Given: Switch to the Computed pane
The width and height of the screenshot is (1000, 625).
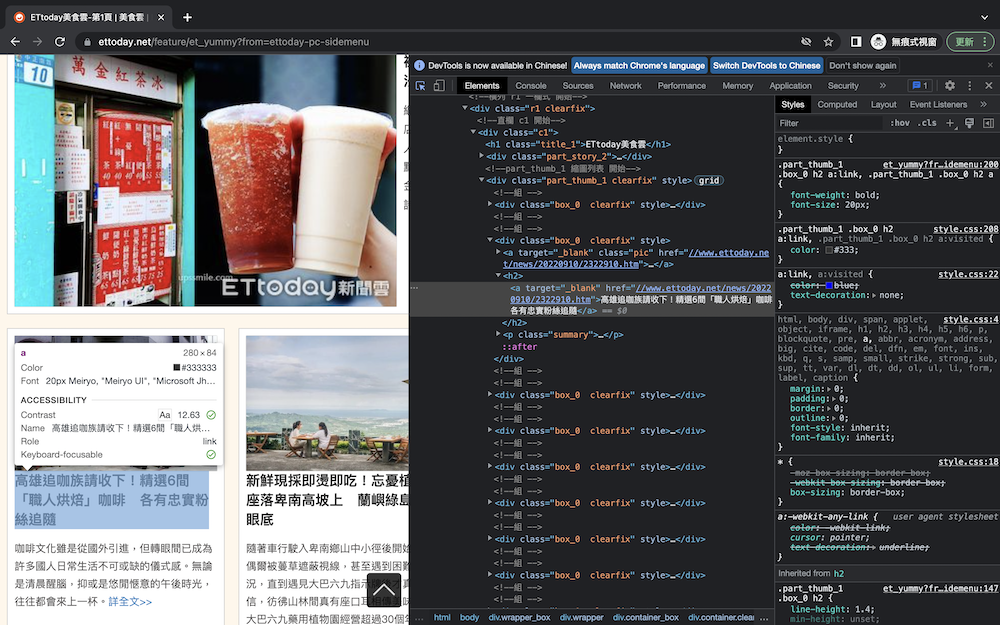Looking at the screenshot, I should pyautogui.click(x=837, y=105).
